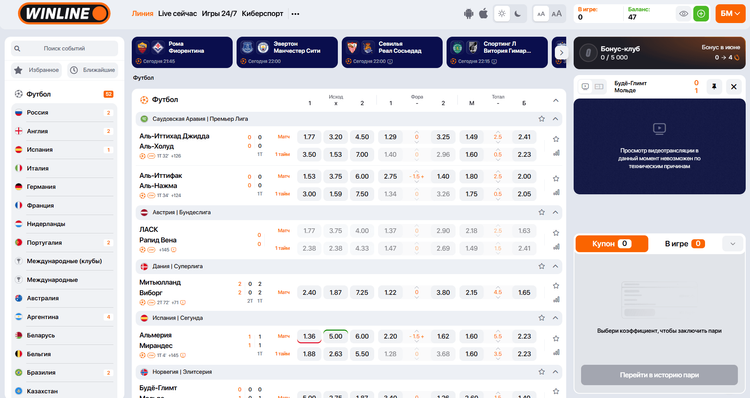Select the small font size option
Viewport: 750px width, 398px height.
tap(541, 14)
